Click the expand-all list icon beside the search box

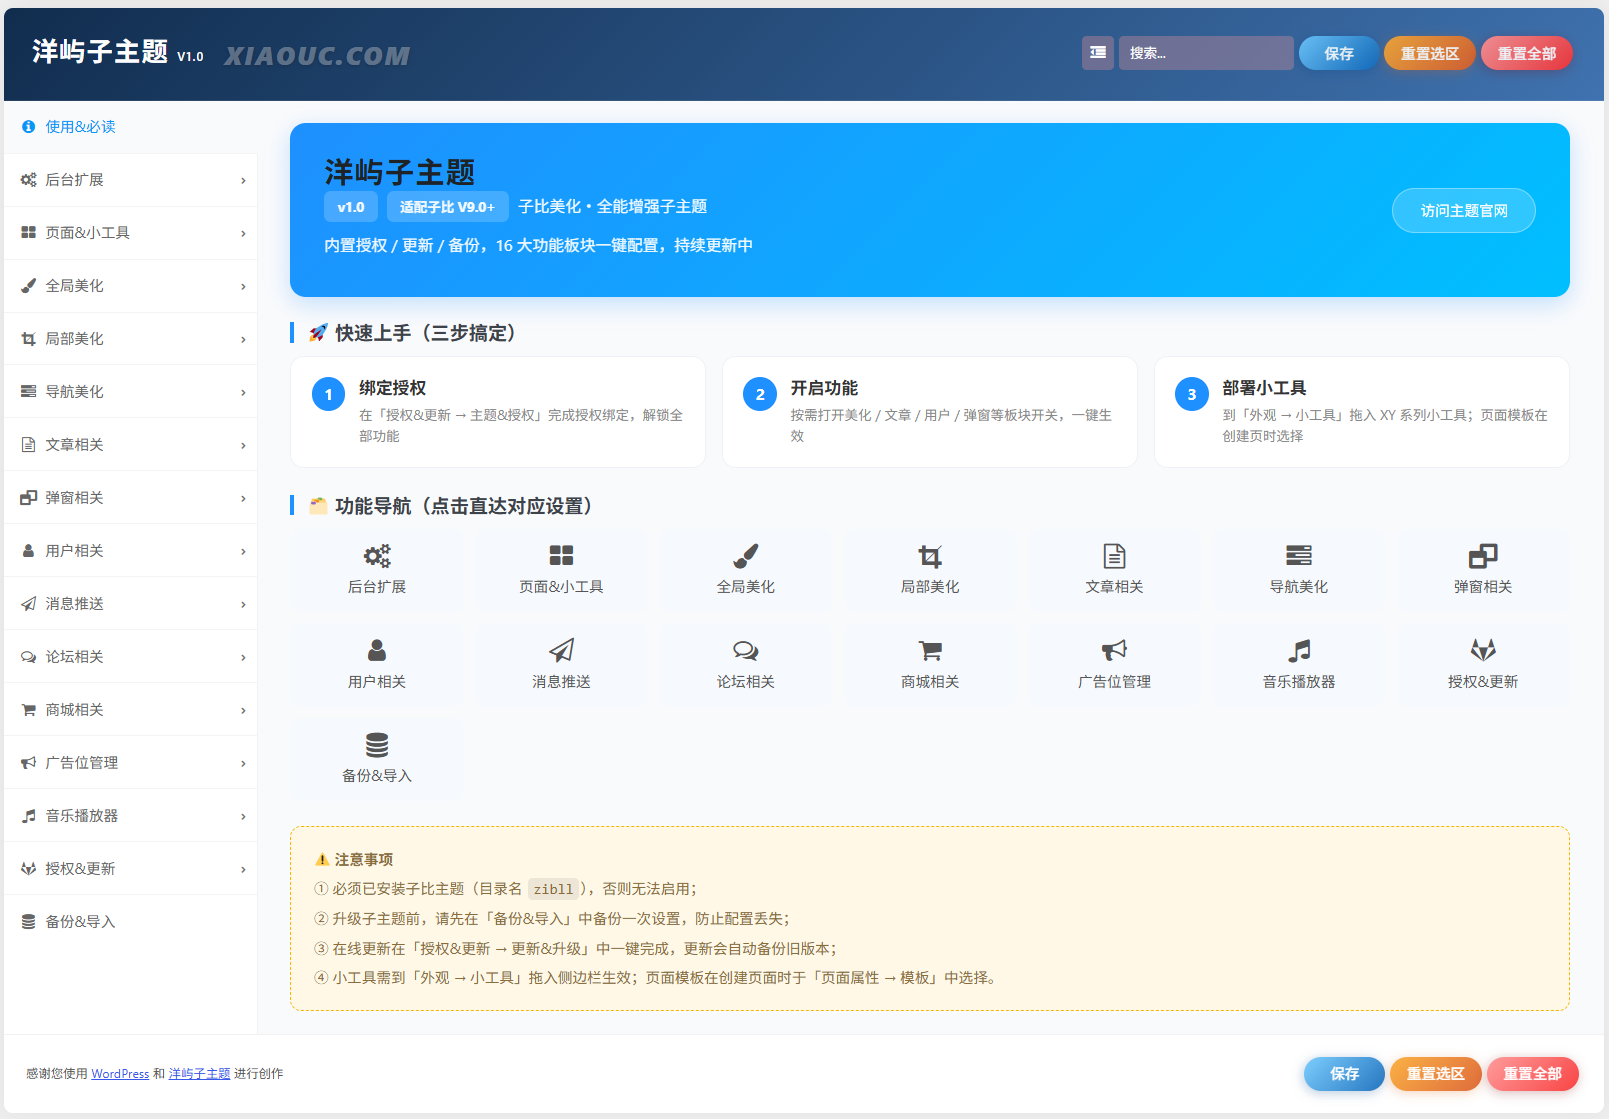click(1098, 53)
